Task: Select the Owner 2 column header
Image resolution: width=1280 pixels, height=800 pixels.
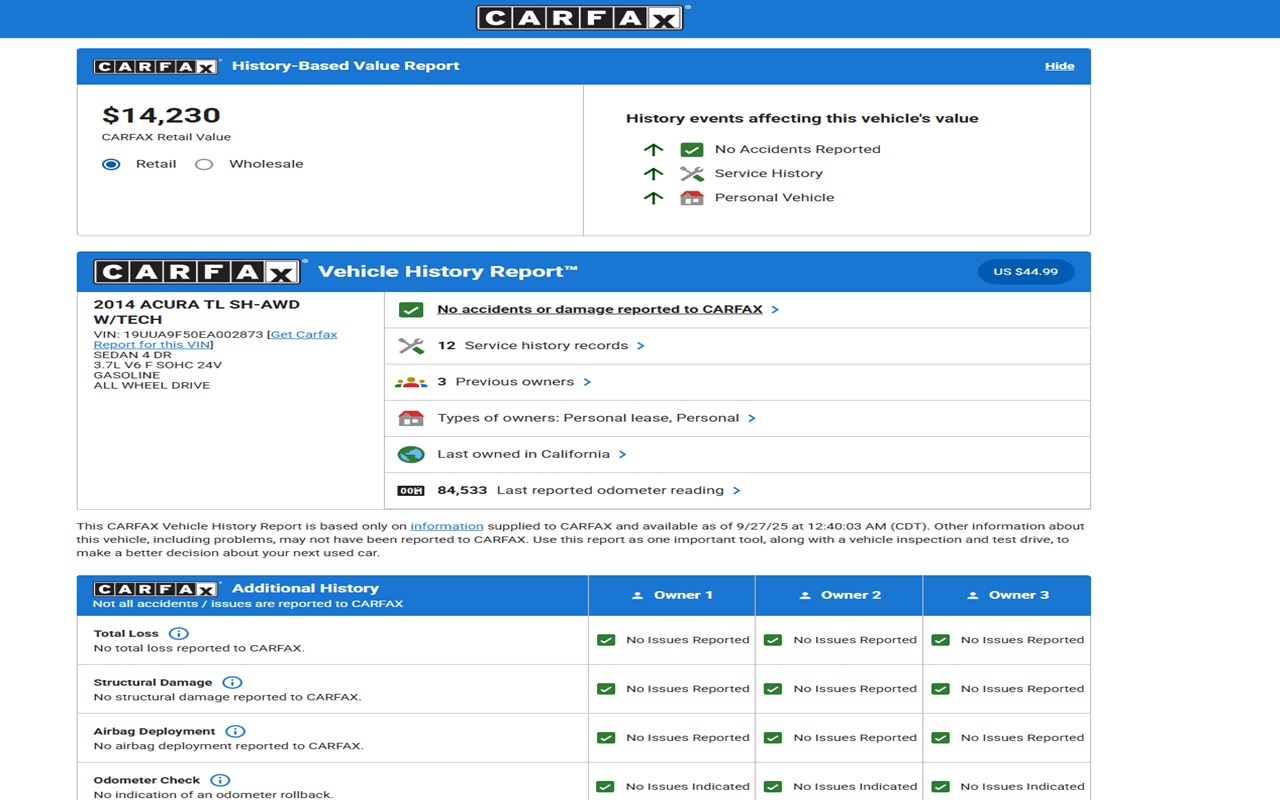Action: [x=839, y=595]
